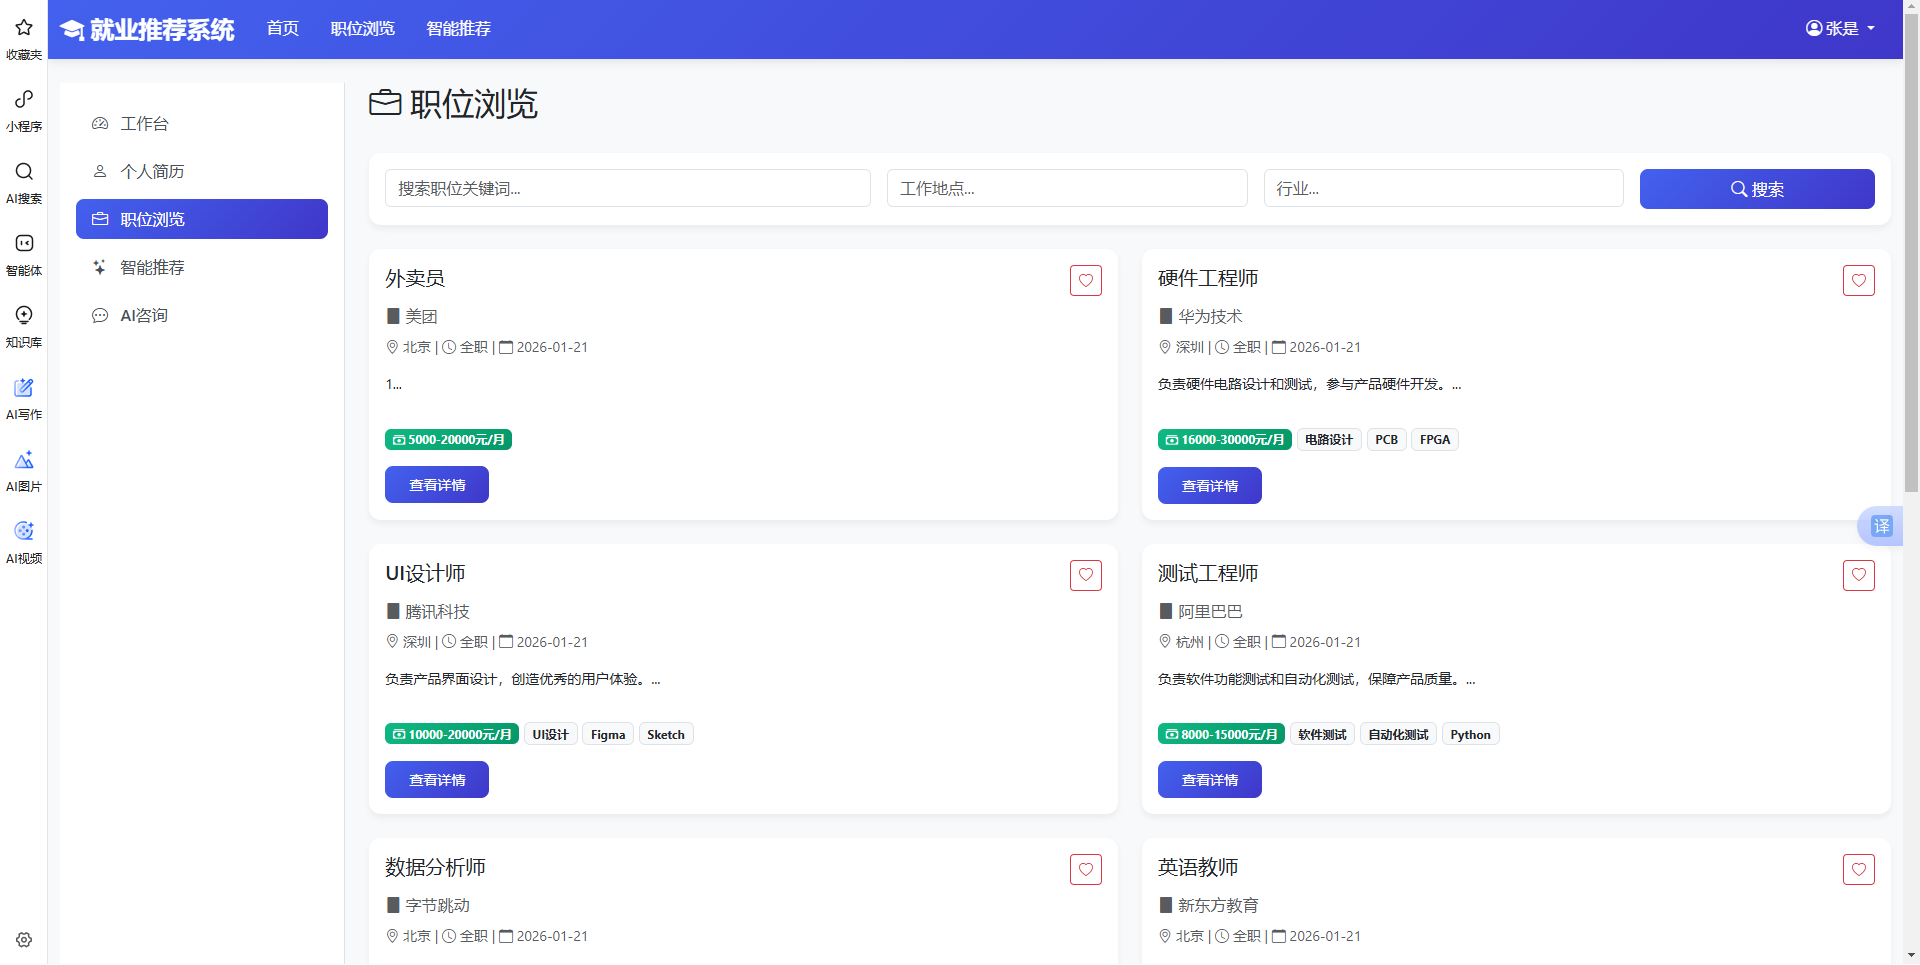Screen dimensions: 1920x965
Task: Click the Python skill tag
Action: pyautogui.click(x=1470, y=735)
